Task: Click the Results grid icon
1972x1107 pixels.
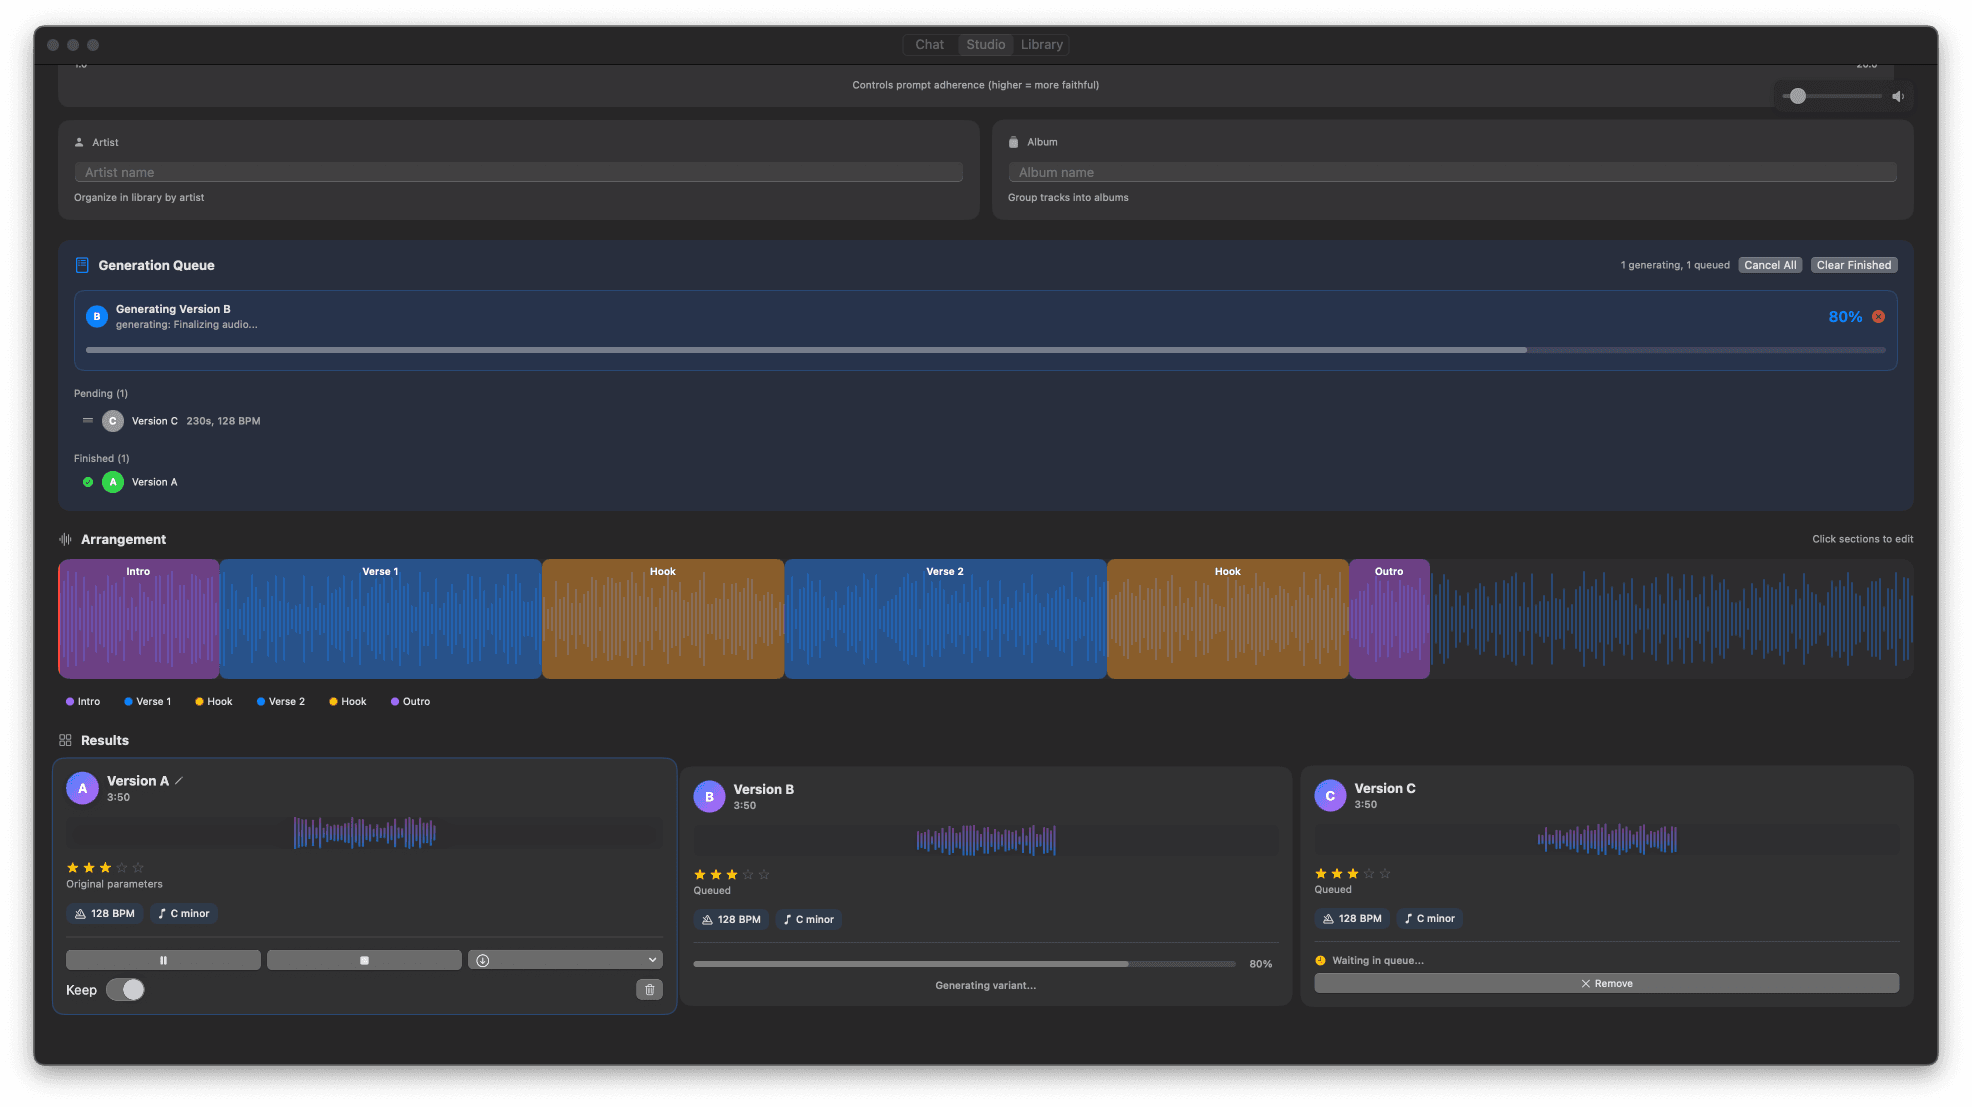Action: pyautogui.click(x=65, y=740)
